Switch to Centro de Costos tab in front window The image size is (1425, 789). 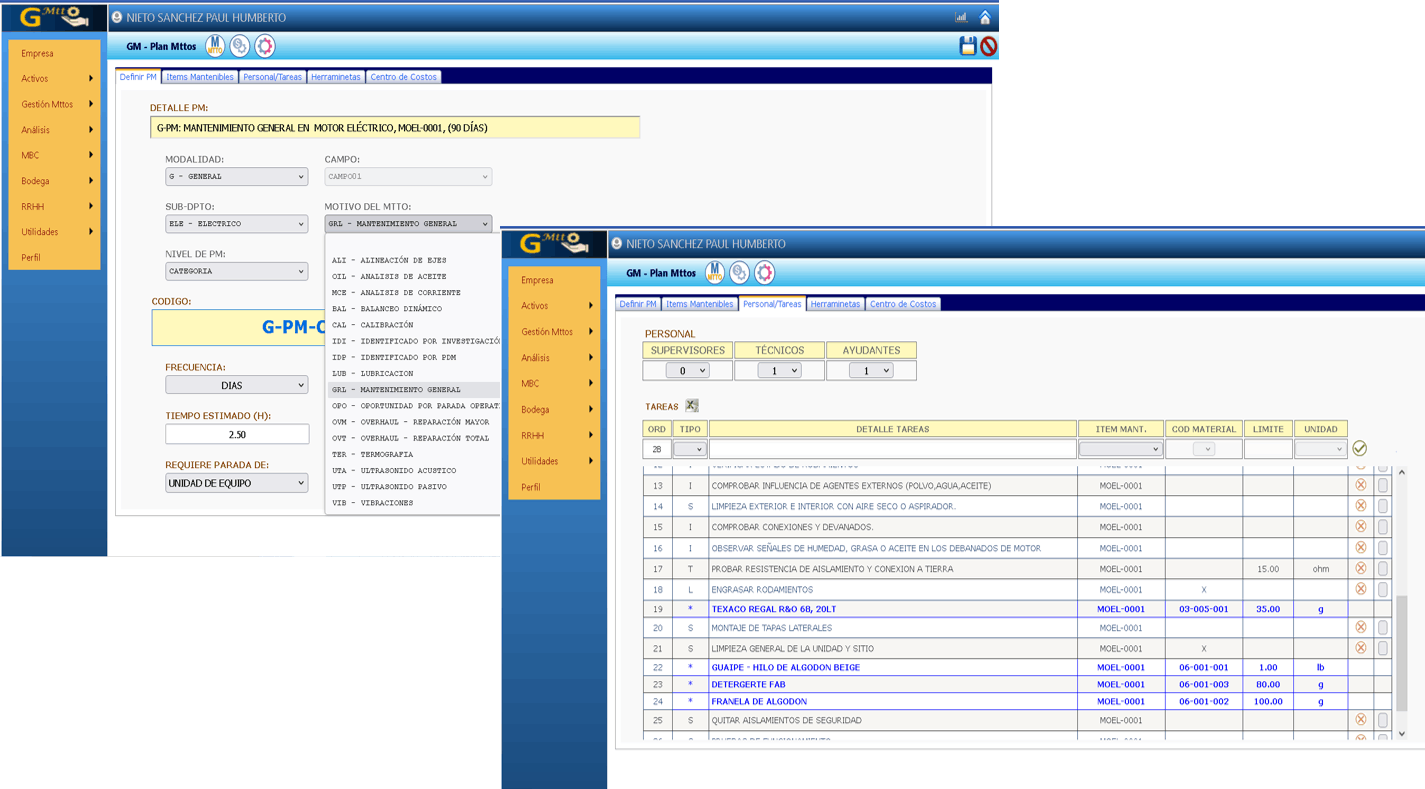(x=902, y=304)
